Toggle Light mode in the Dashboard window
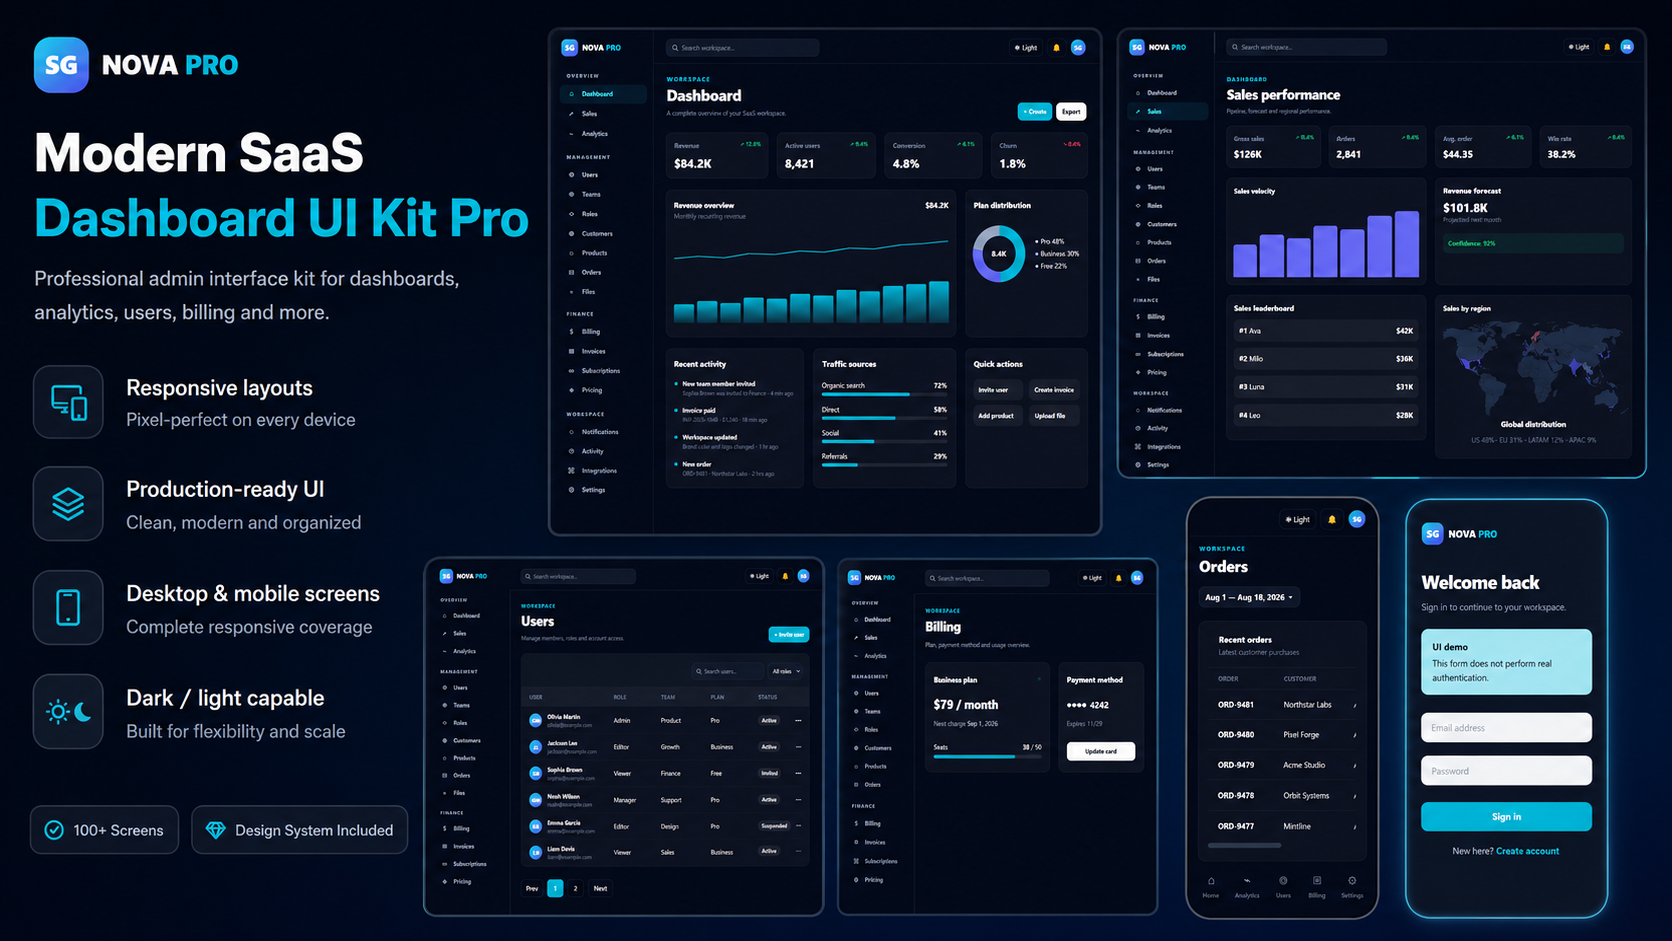 coord(1026,48)
